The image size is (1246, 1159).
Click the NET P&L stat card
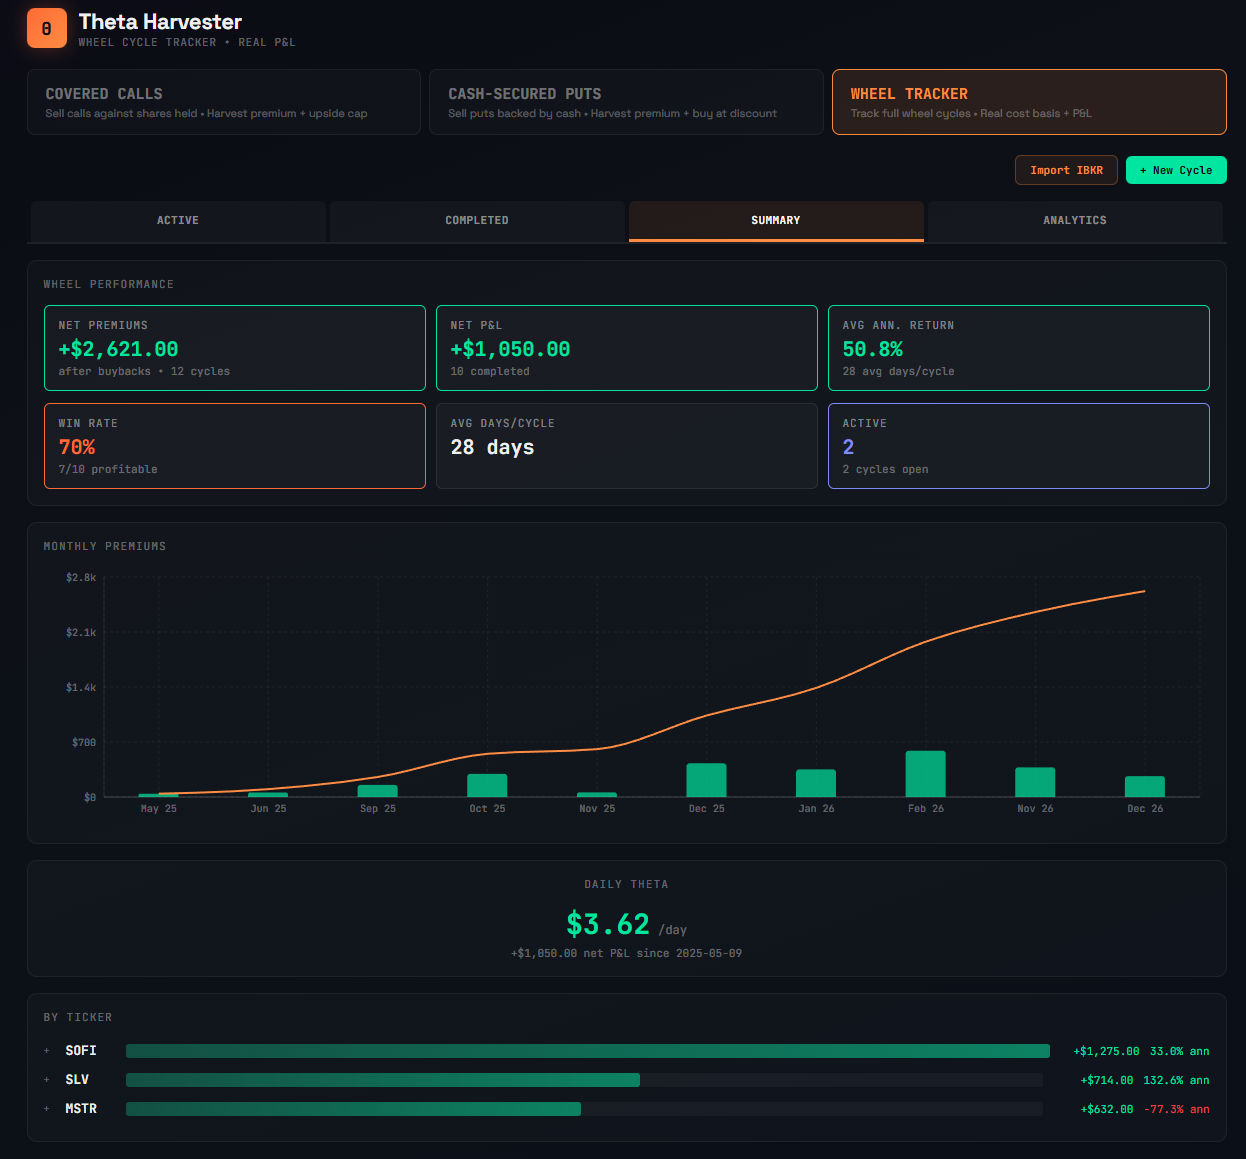627,347
